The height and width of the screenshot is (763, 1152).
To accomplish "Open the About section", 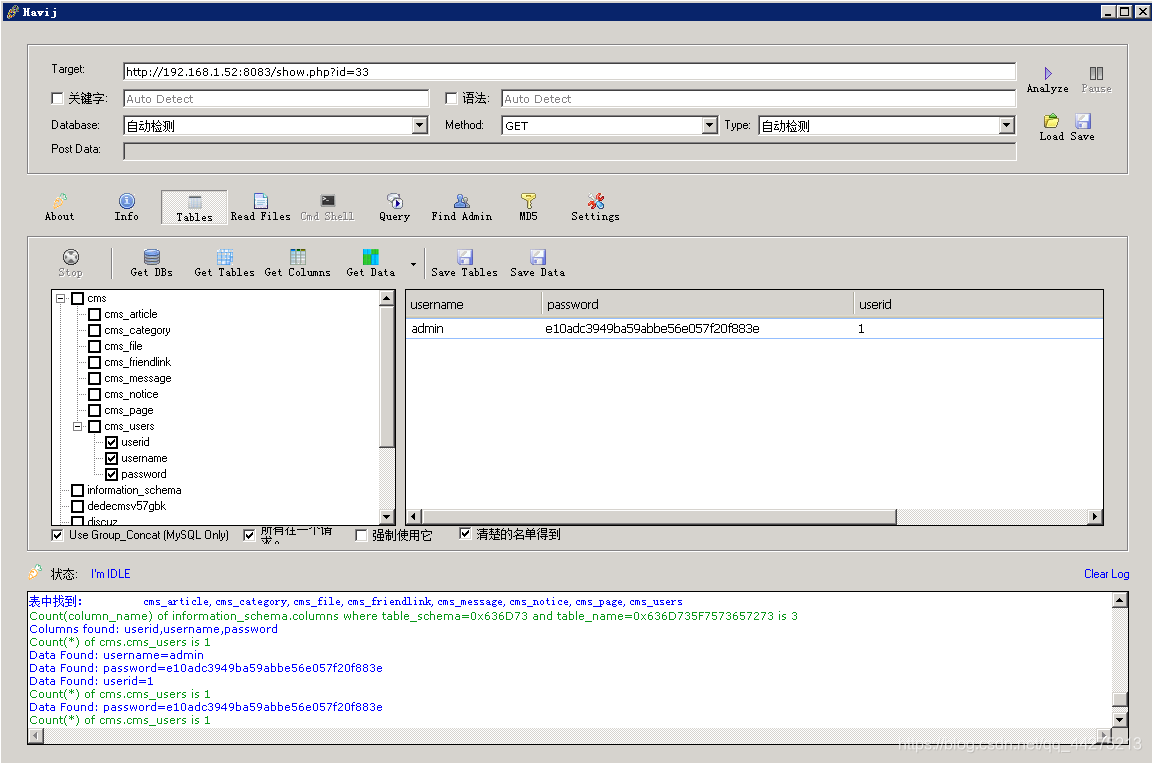I will pos(60,207).
